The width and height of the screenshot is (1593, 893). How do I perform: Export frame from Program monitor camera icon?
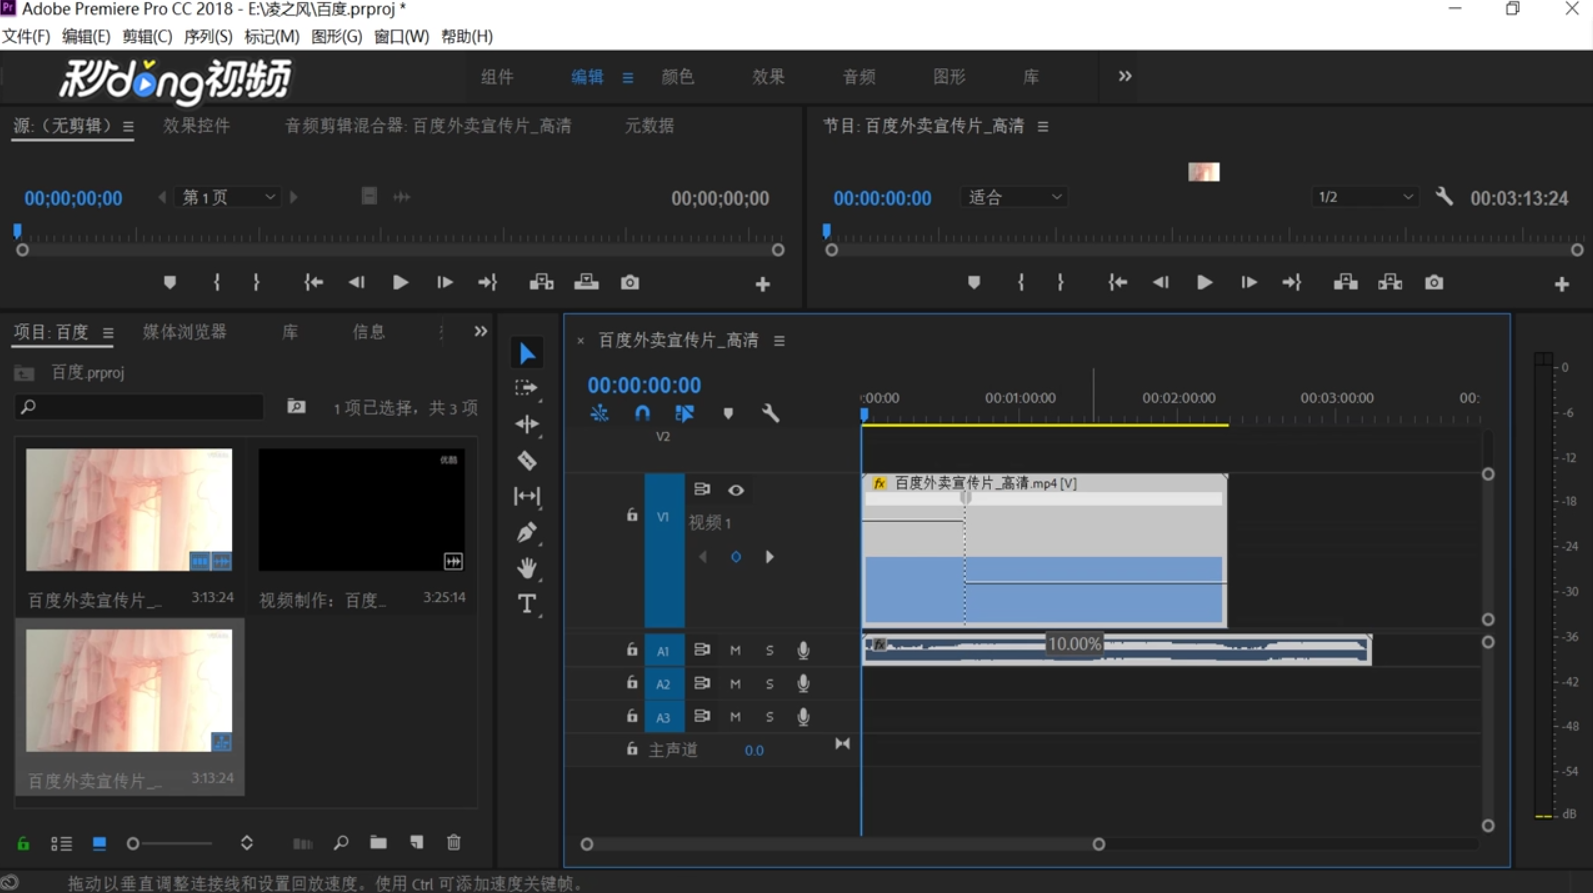(1434, 283)
